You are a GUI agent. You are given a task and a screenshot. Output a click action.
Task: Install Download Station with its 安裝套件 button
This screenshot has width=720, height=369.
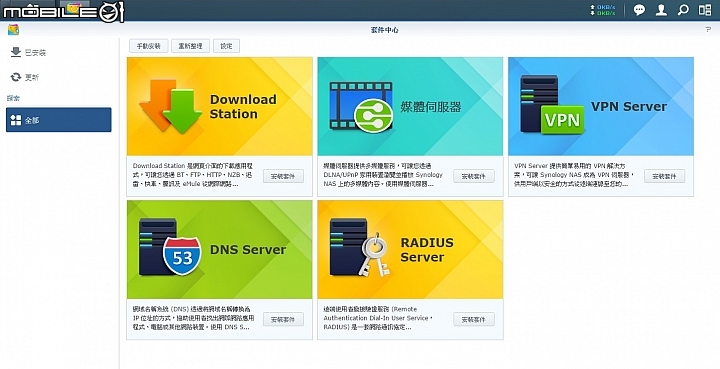(283, 176)
